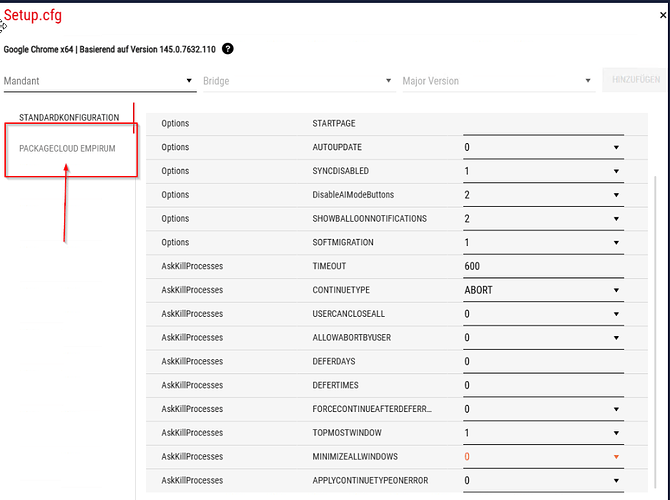Open the Major Version dropdown
Viewport: 670px width, 500px height.
(x=496, y=81)
